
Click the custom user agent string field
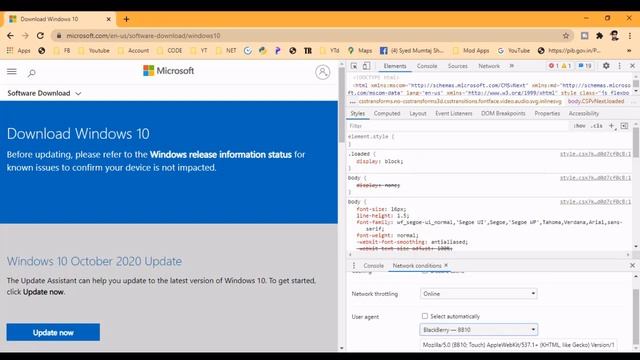[518, 345]
